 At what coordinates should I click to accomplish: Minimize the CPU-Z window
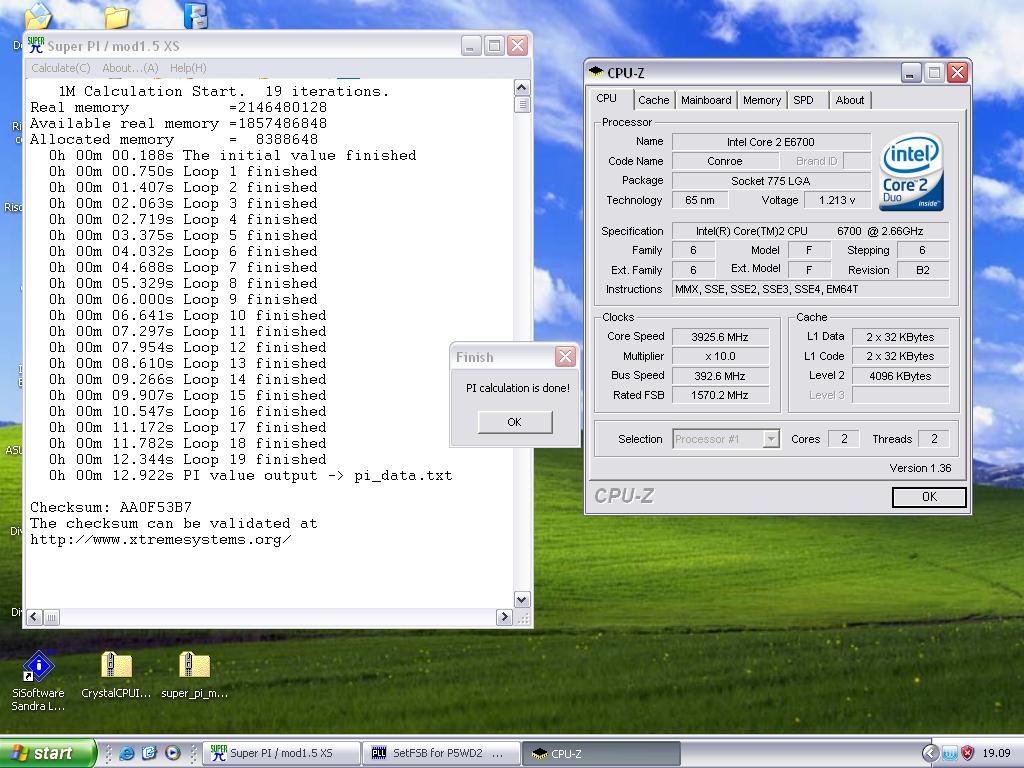point(911,72)
